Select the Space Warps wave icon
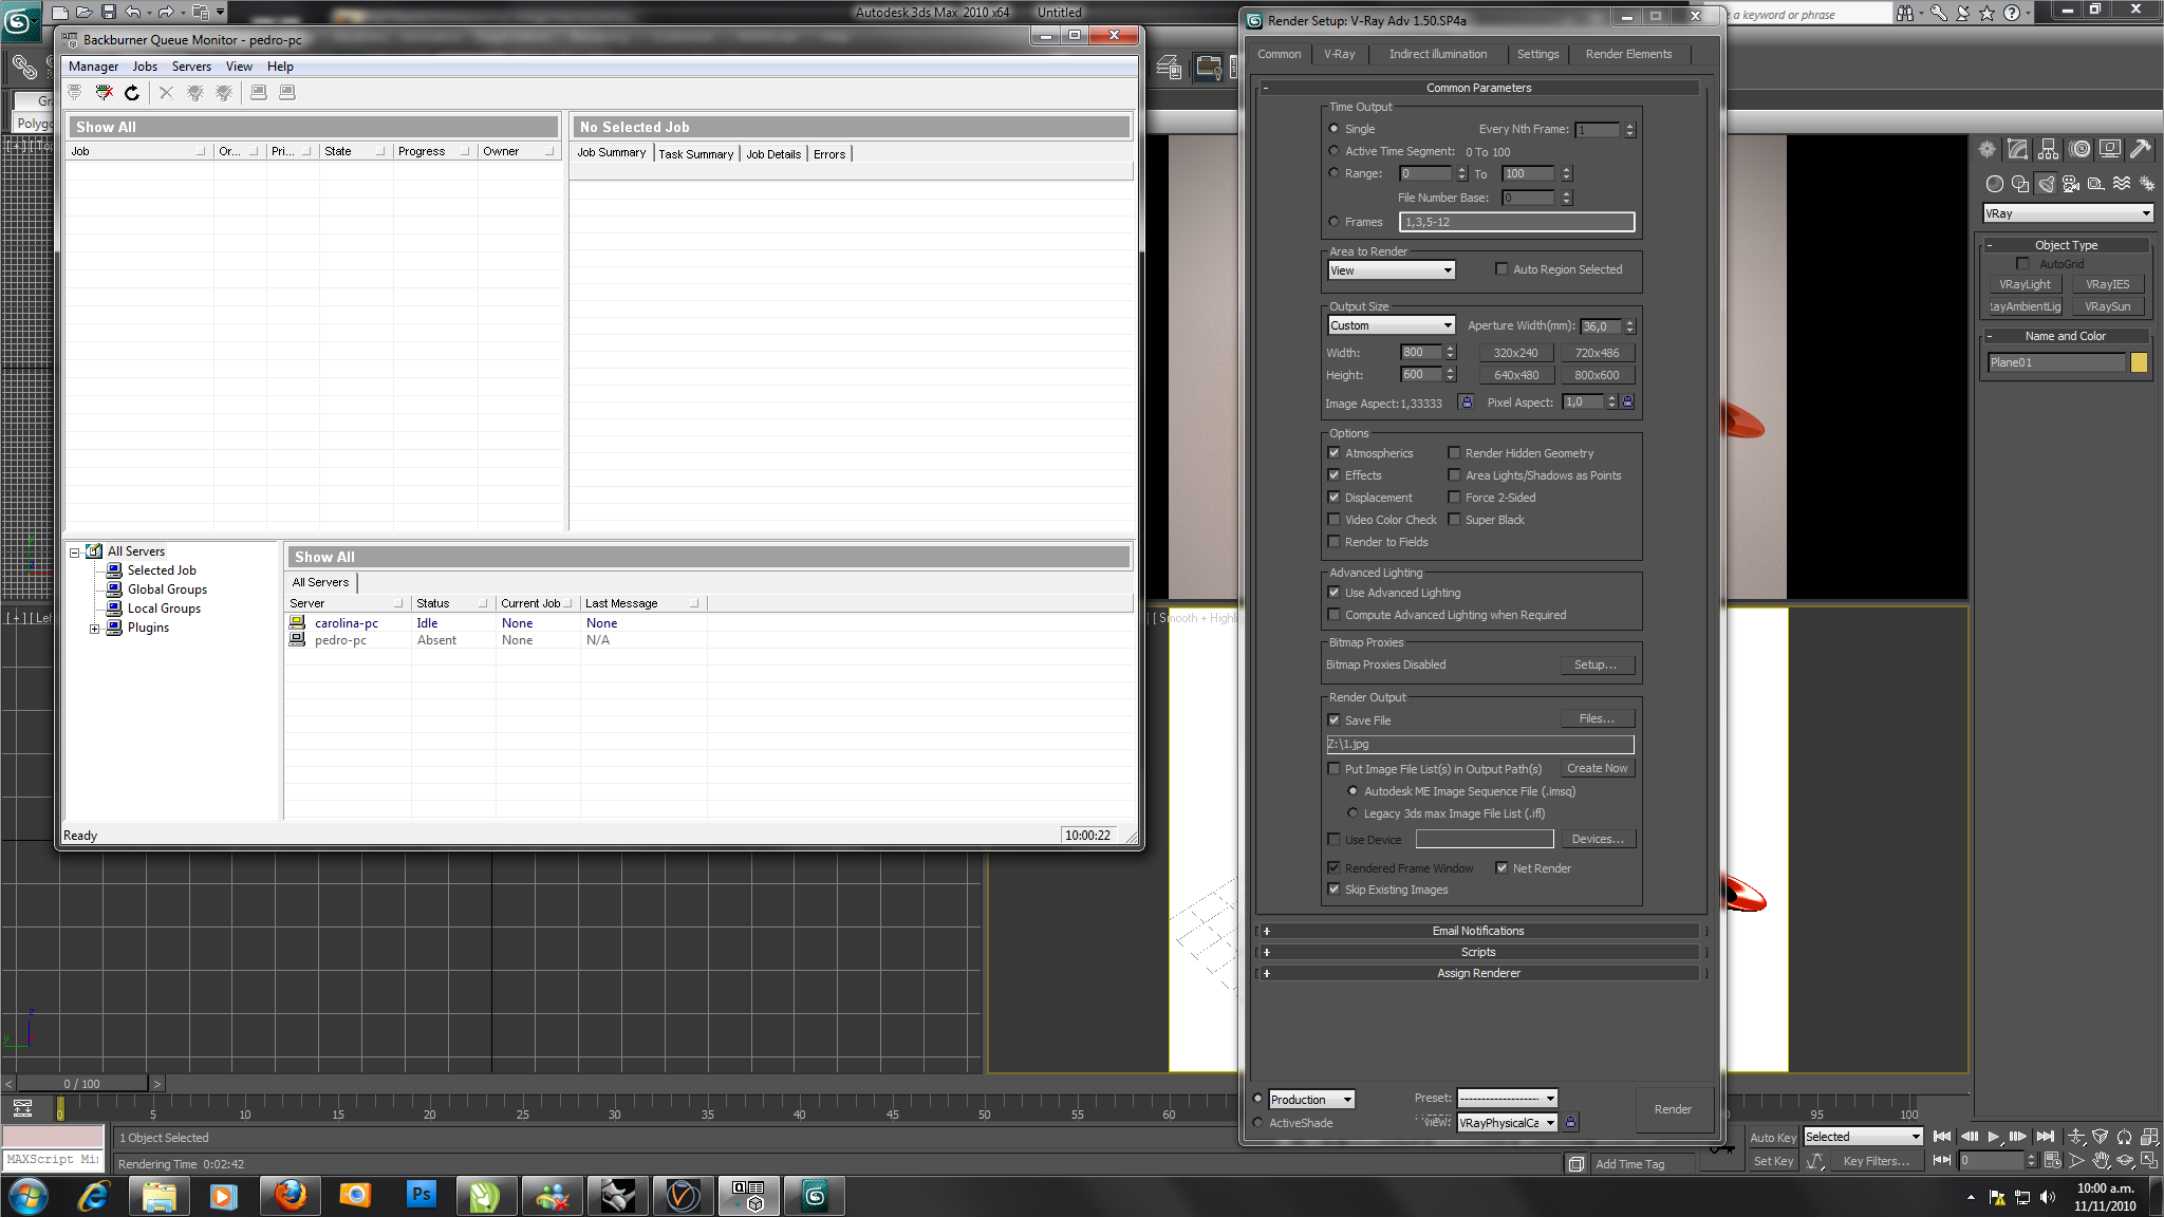This screenshot has height=1218, width=2164. 2121,184
